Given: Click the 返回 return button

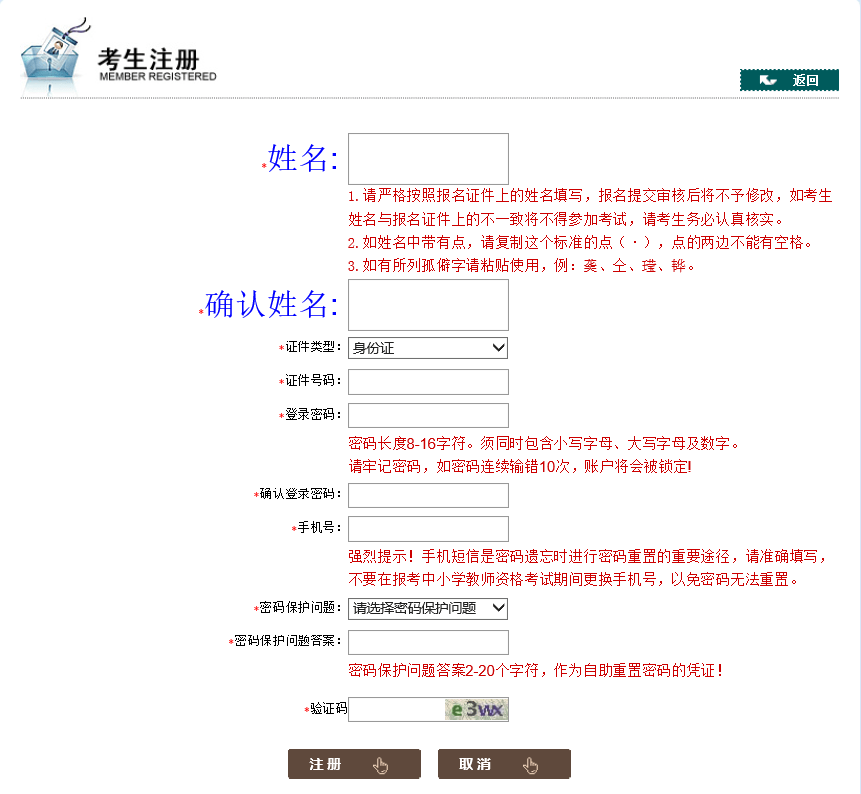Looking at the screenshot, I should coord(789,80).
